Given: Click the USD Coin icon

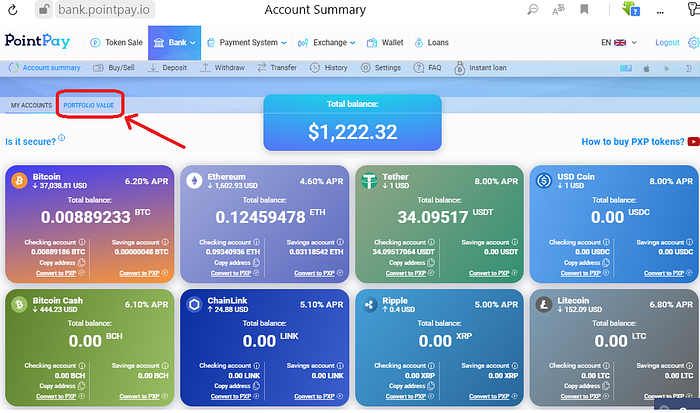Looking at the screenshot, I should click(544, 181).
